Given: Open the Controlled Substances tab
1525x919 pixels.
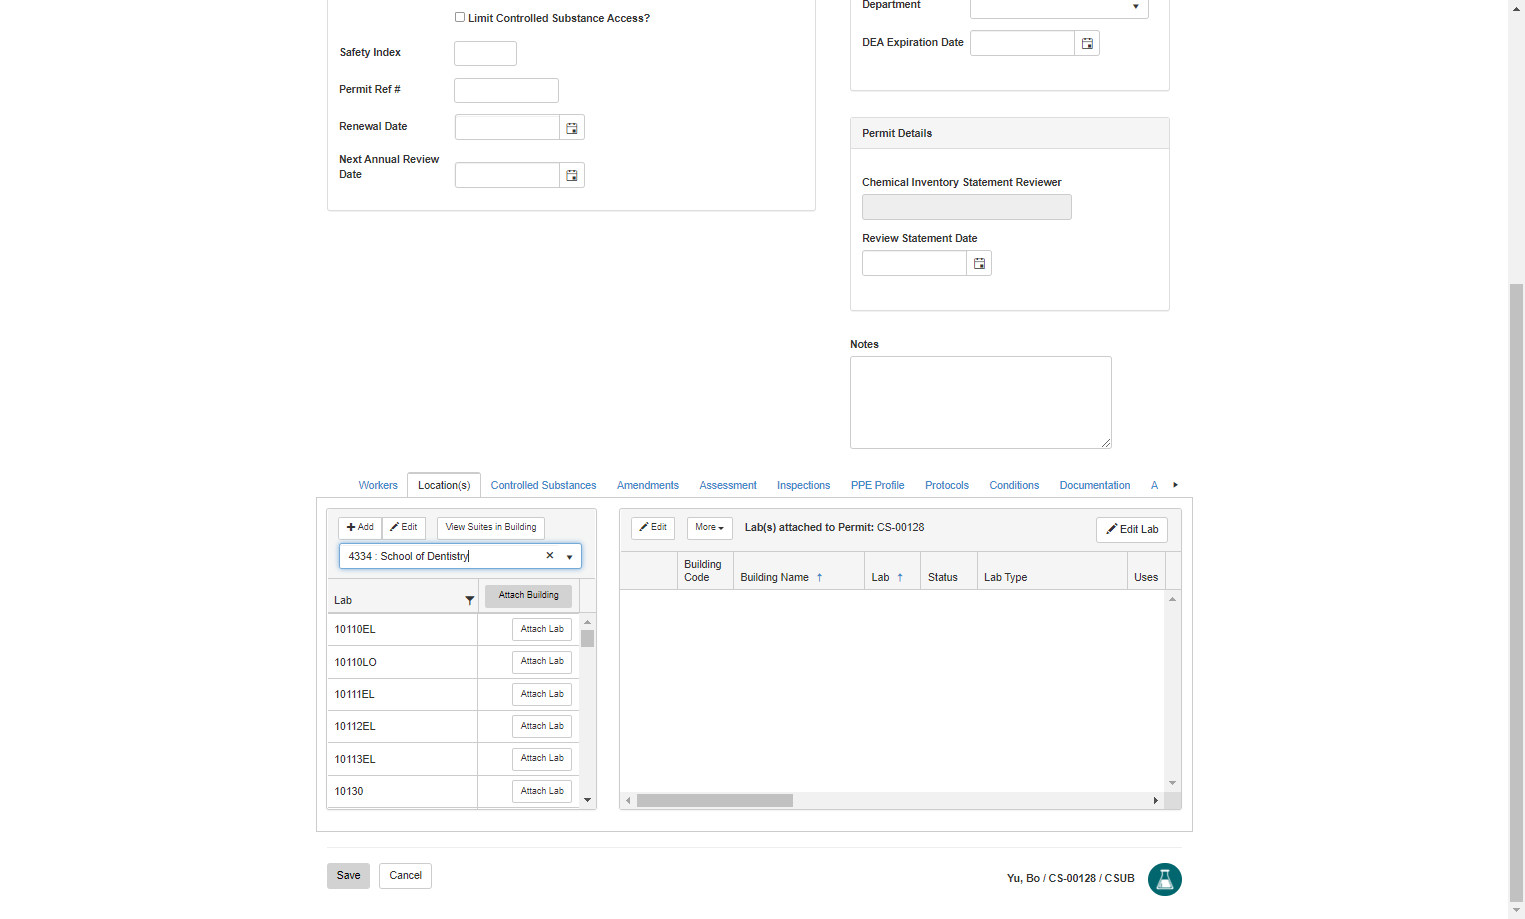Looking at the screenshot, I should pos(543,485).
